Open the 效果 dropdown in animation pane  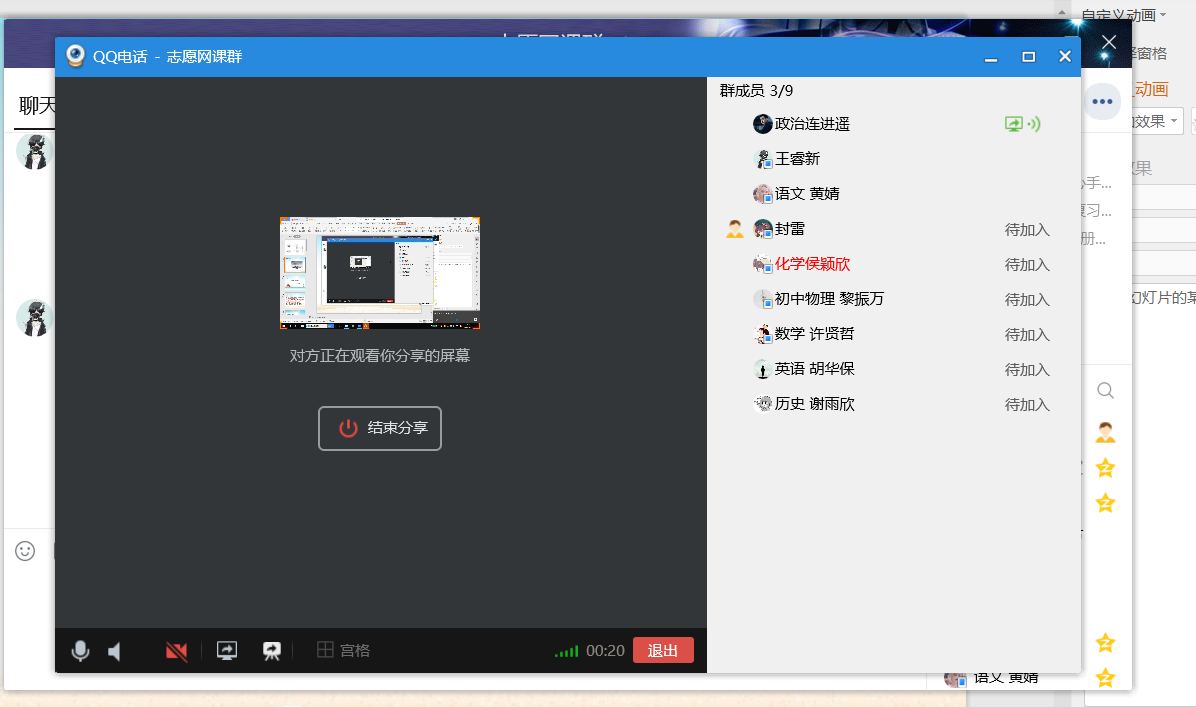click(1157, 122)
